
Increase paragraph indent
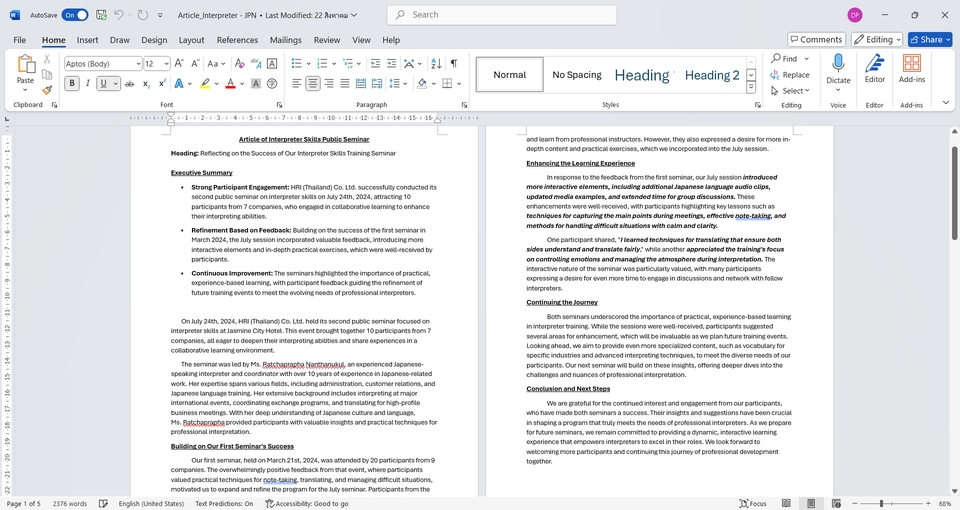[x=391, y=64]
